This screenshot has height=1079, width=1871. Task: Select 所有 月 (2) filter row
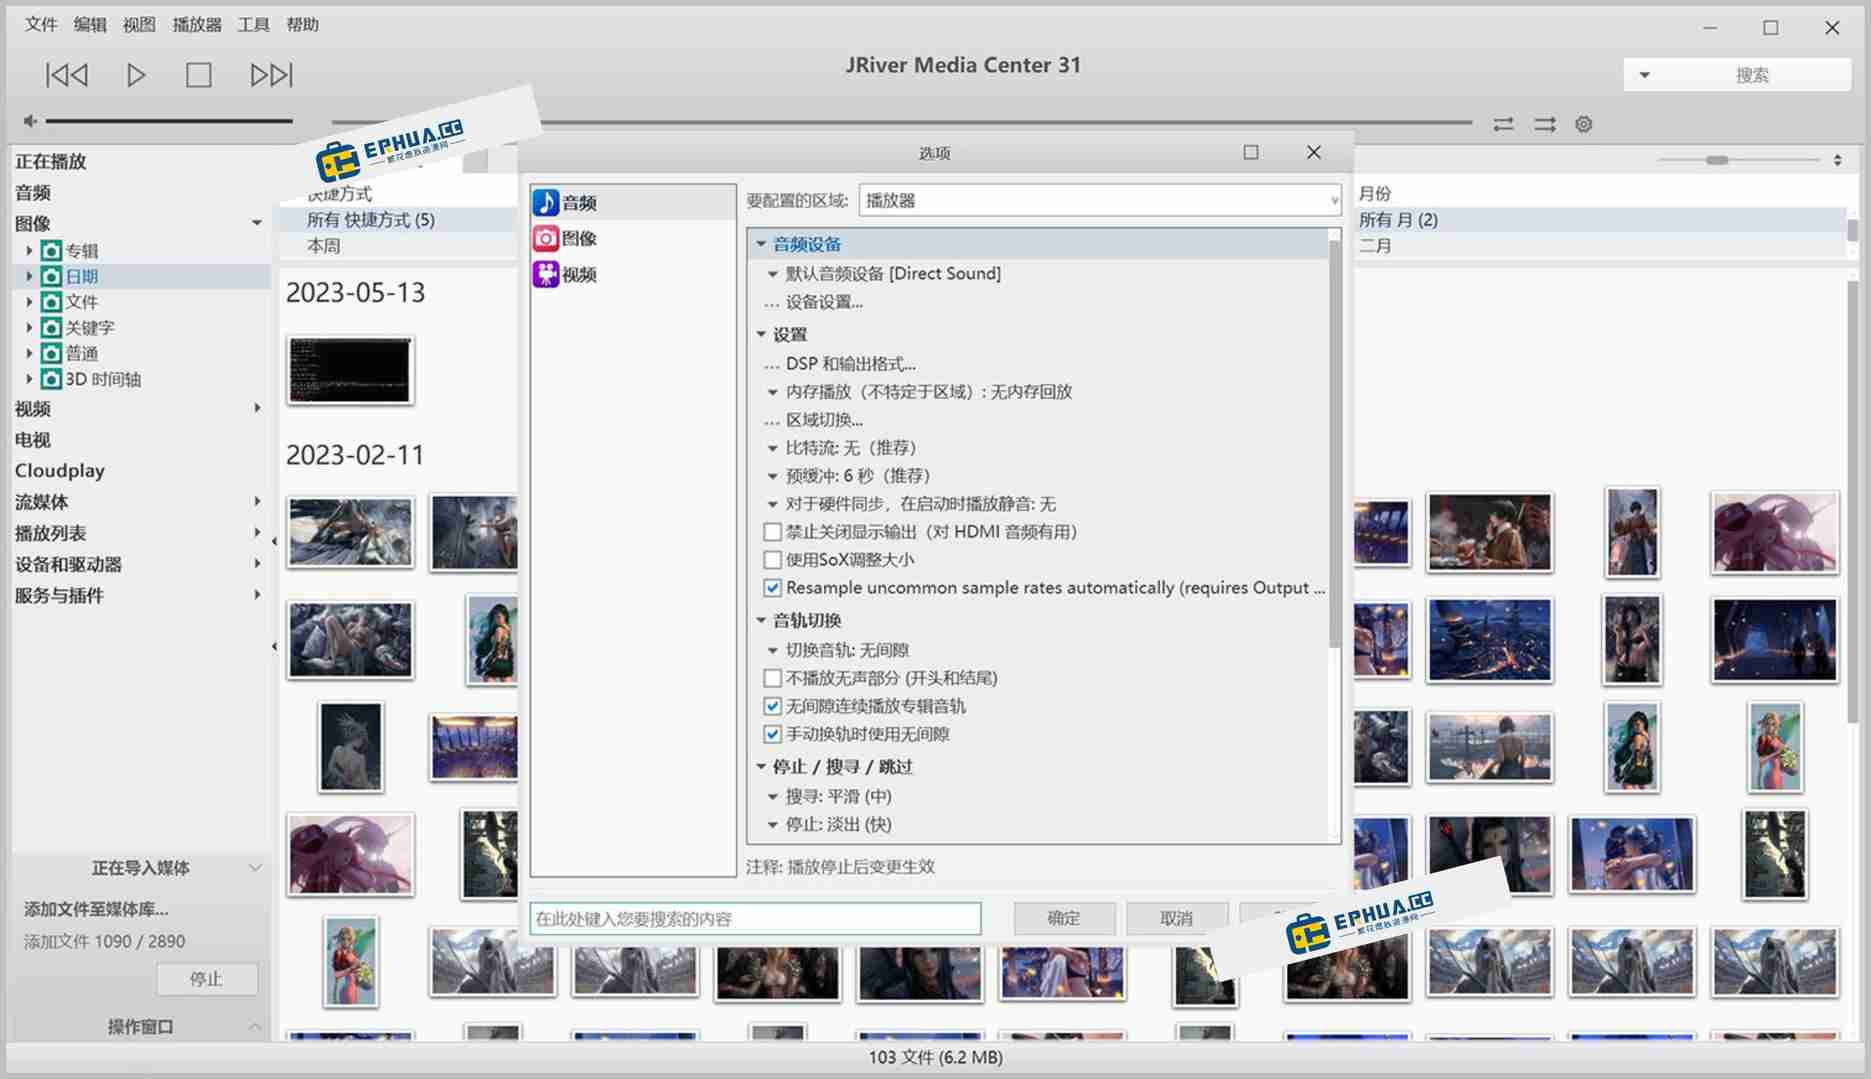[1600, 220]
